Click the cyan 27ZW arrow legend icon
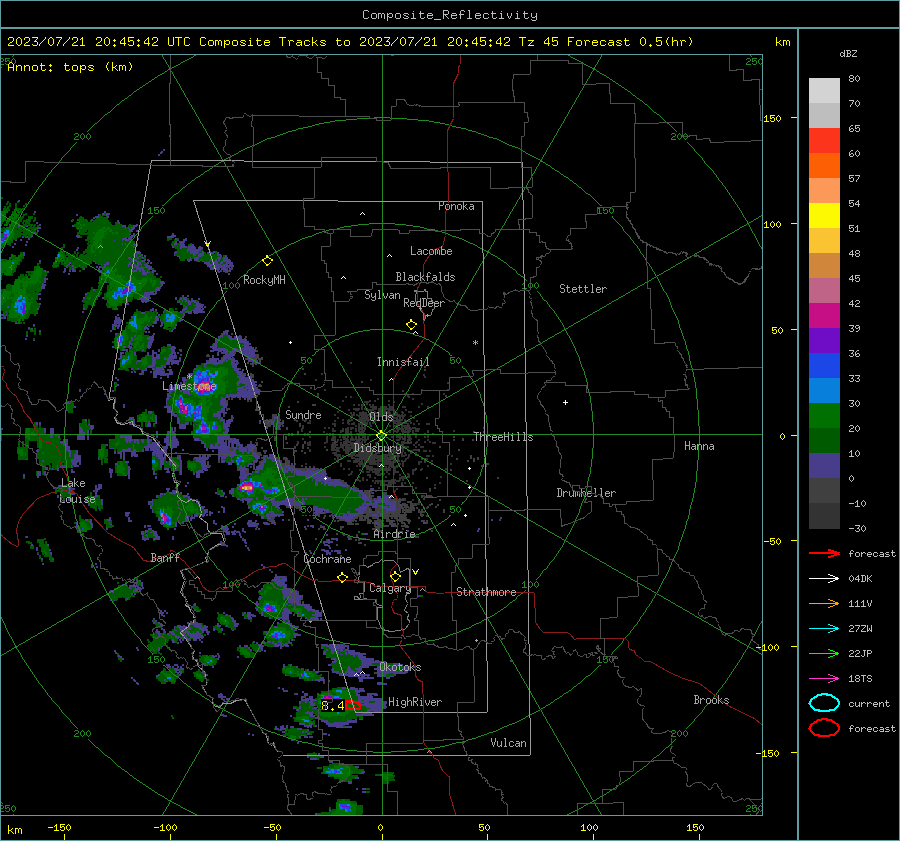 click(824, 629)
